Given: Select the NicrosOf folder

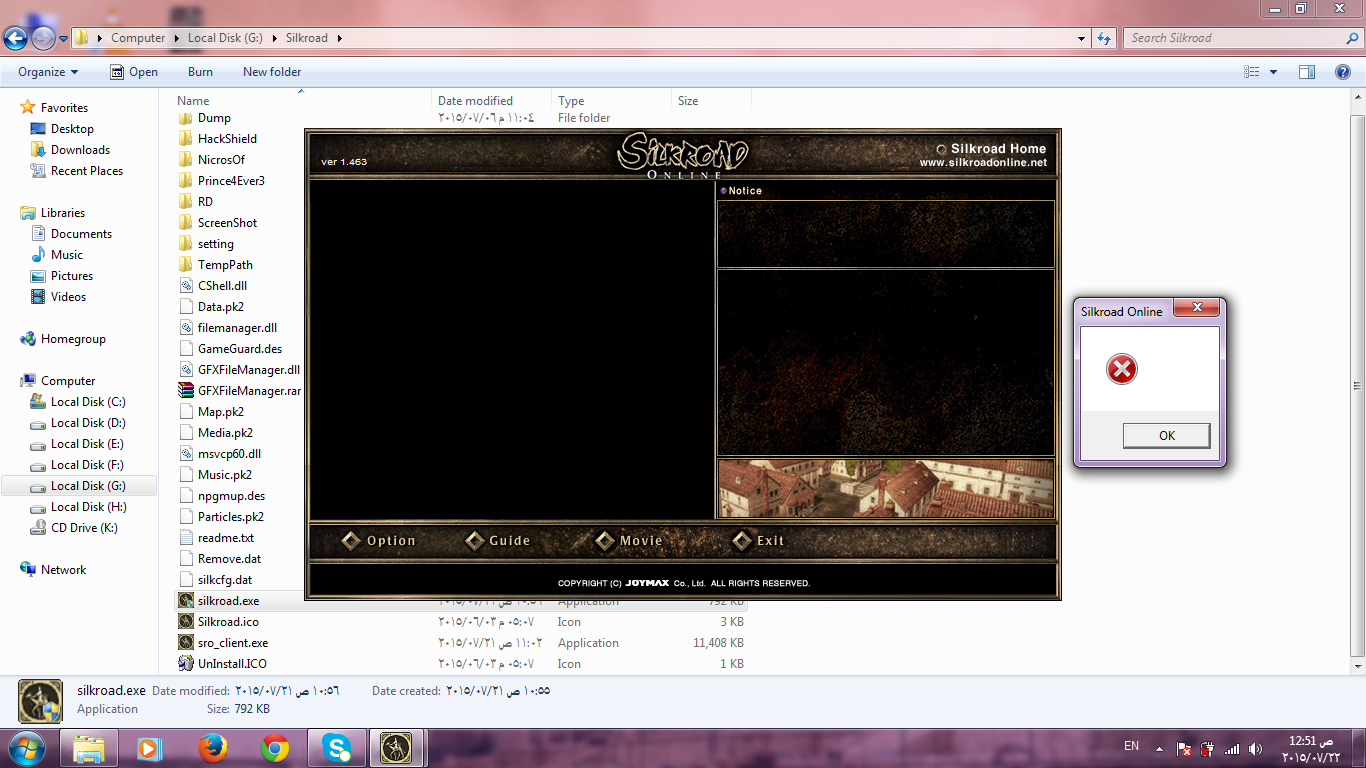Looking at the screenshot, I should 221,160.
